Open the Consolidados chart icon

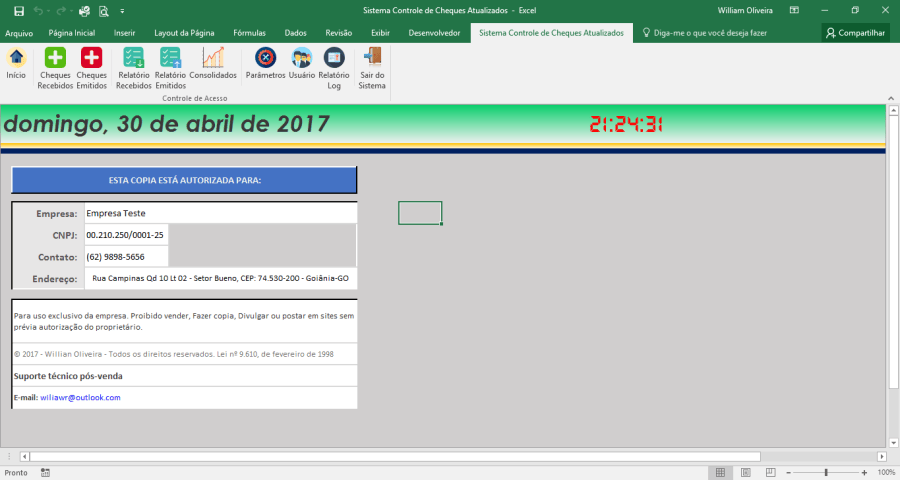(213, 57)
